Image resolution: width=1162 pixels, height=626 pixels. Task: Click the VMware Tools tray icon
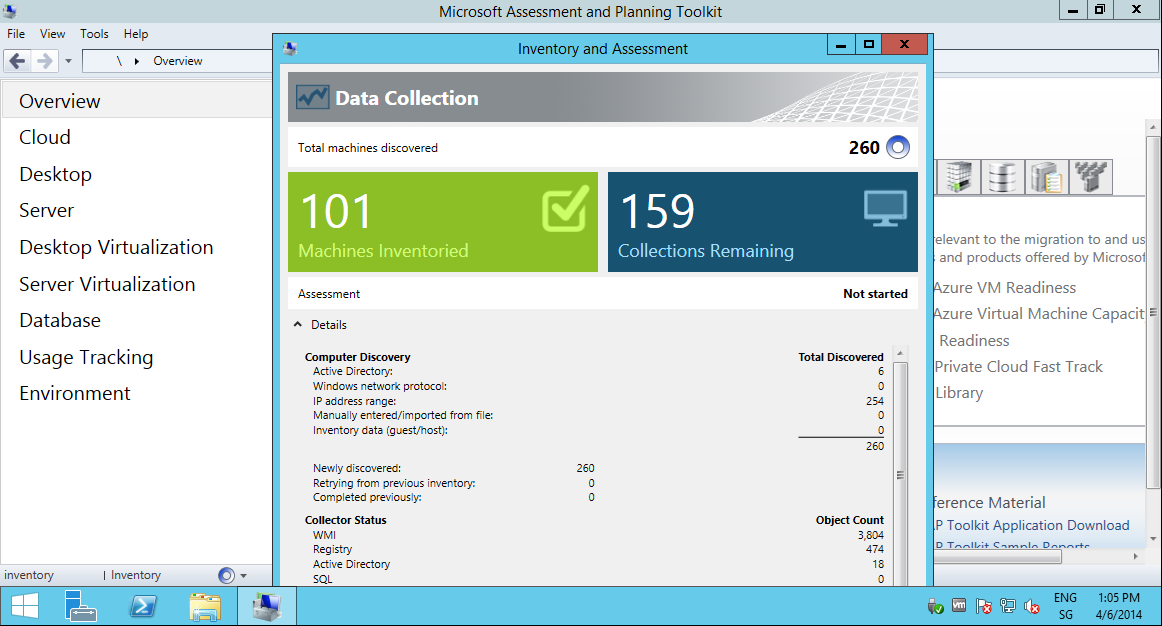[x=958, y=605]
